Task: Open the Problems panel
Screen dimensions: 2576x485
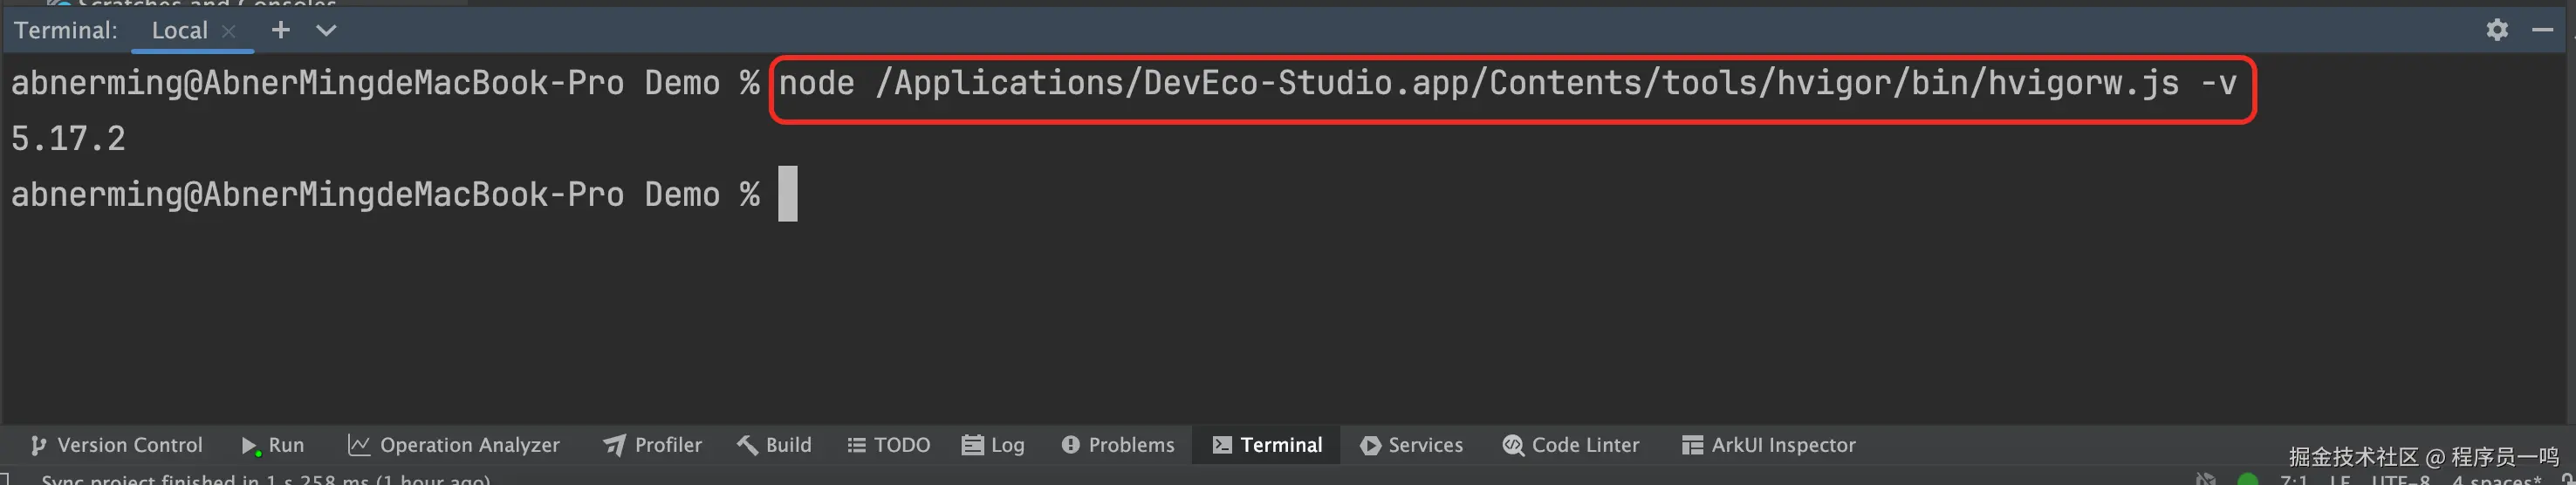Action: coord(1118,445)
